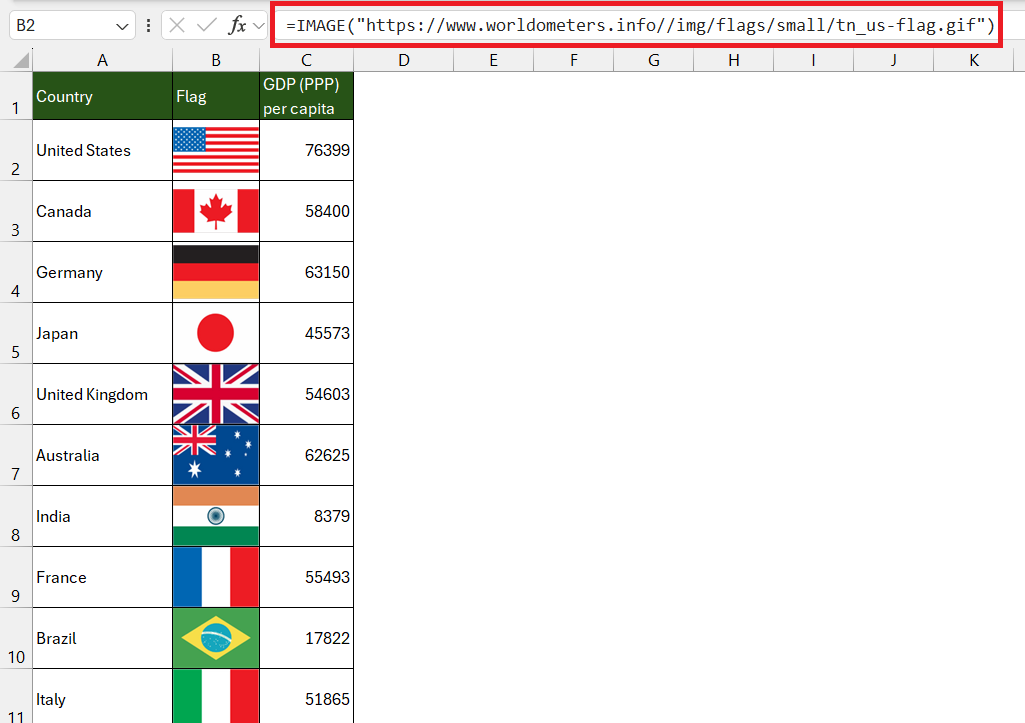The height and width of the screenshot is (723, 1025).
Task: Select column I header
Action: point(813,61)
